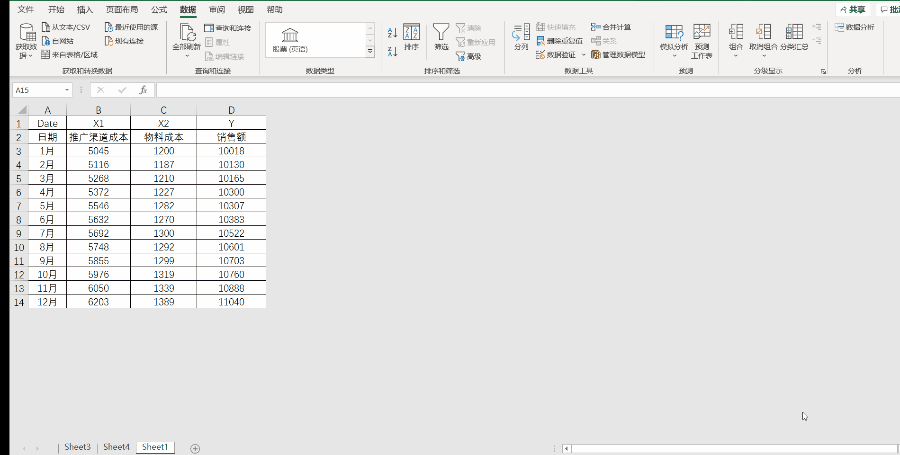The image size is (900, 455).
Task: Select 来自表格/区域 import option
Action: click(69, 55)
